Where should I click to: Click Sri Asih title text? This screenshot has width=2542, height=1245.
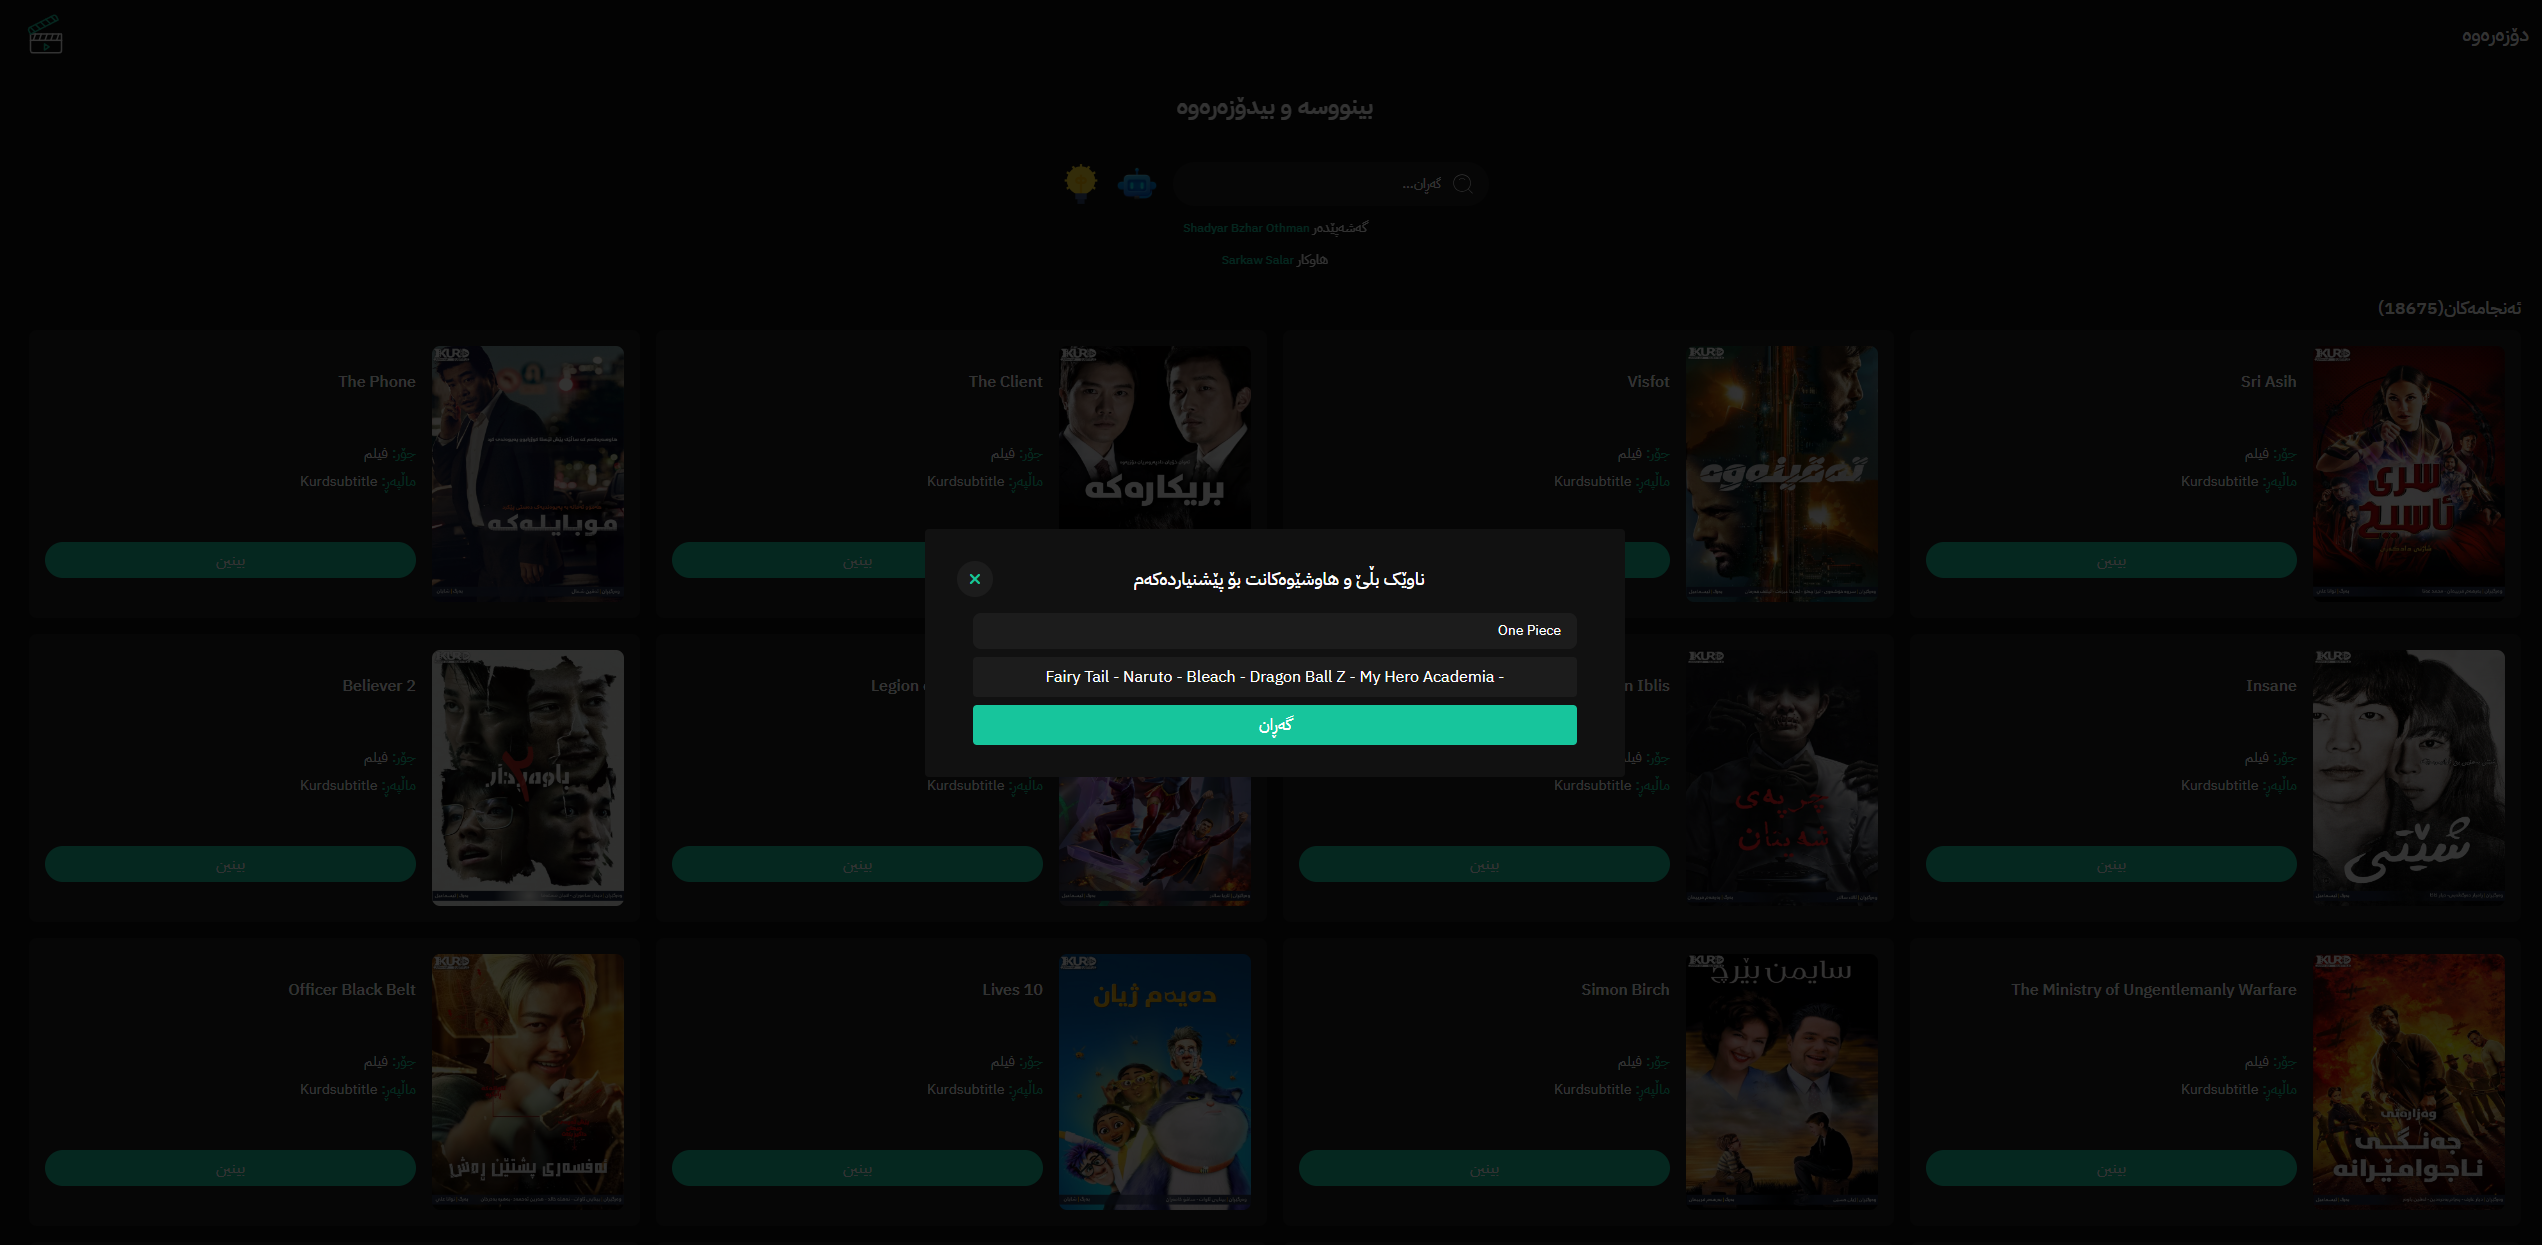pyautogui.click(x=2268, y=382)
